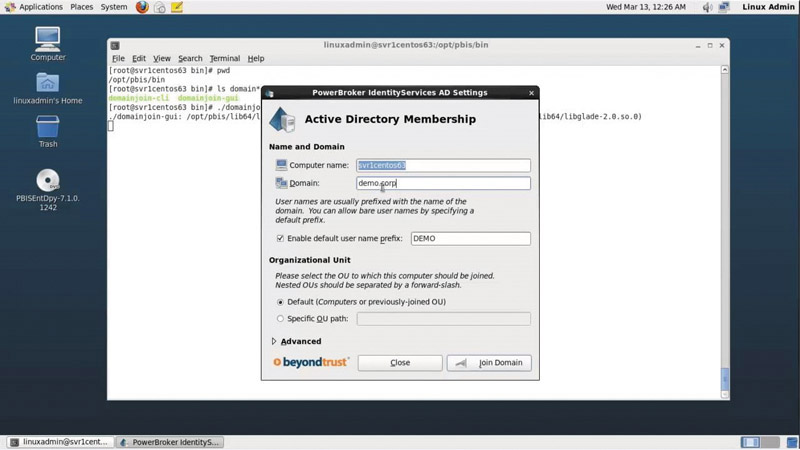Click the terminal window title bar icon

click(115, 45)
